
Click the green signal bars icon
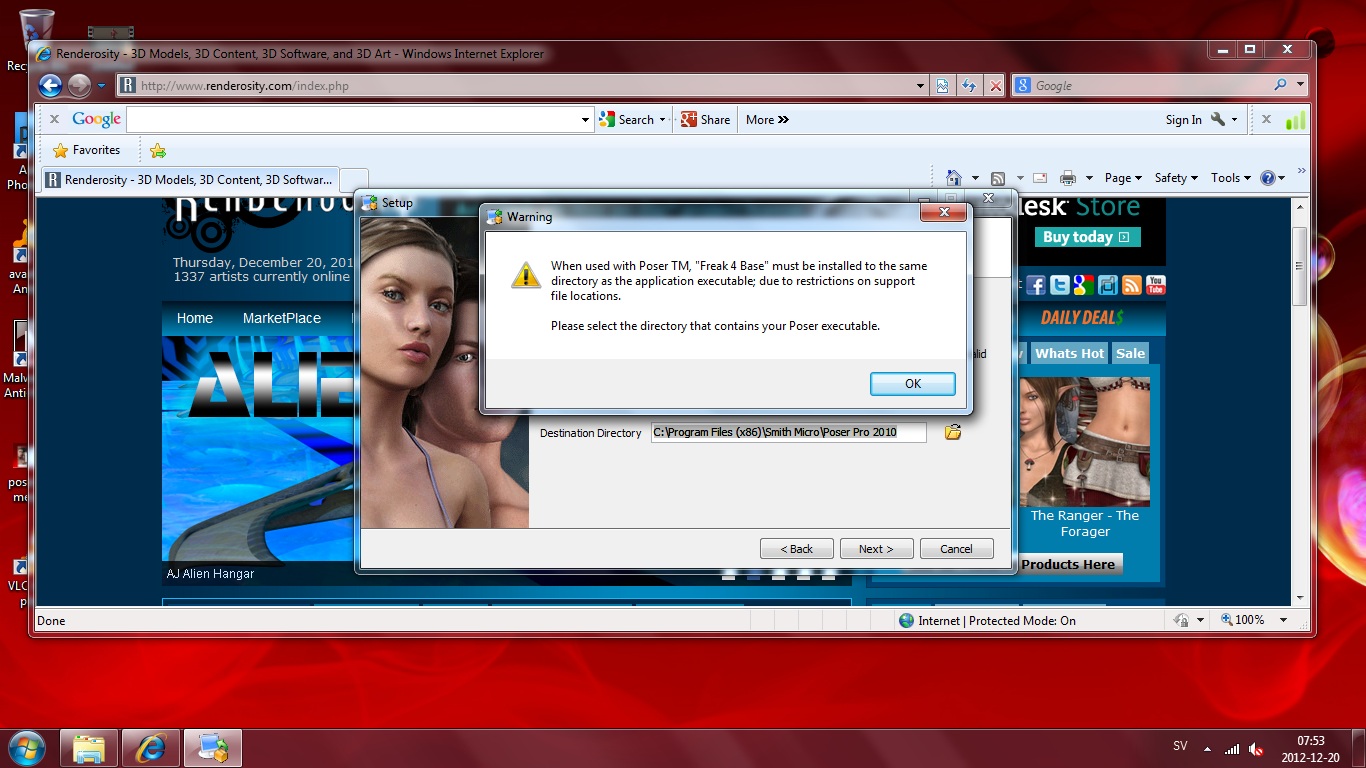(1295, 120)
